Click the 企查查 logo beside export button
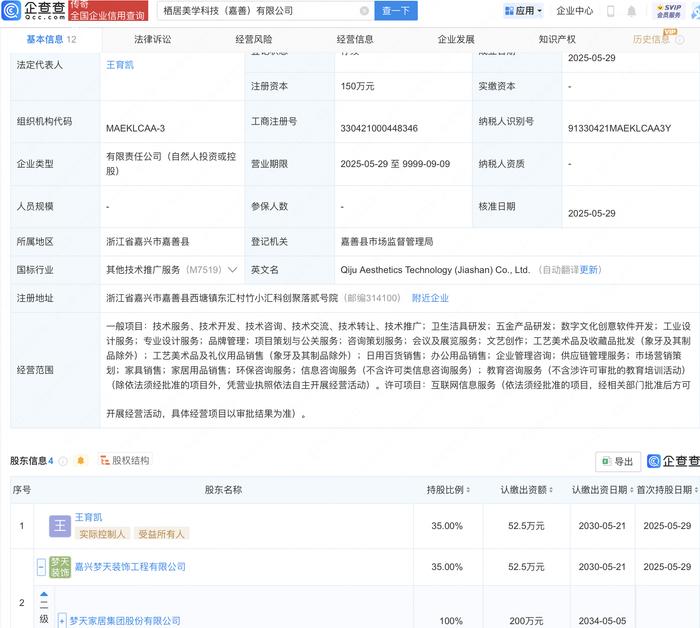Viewport: 700px width, 628px height. pyautogui.click(x=673, y=461)
